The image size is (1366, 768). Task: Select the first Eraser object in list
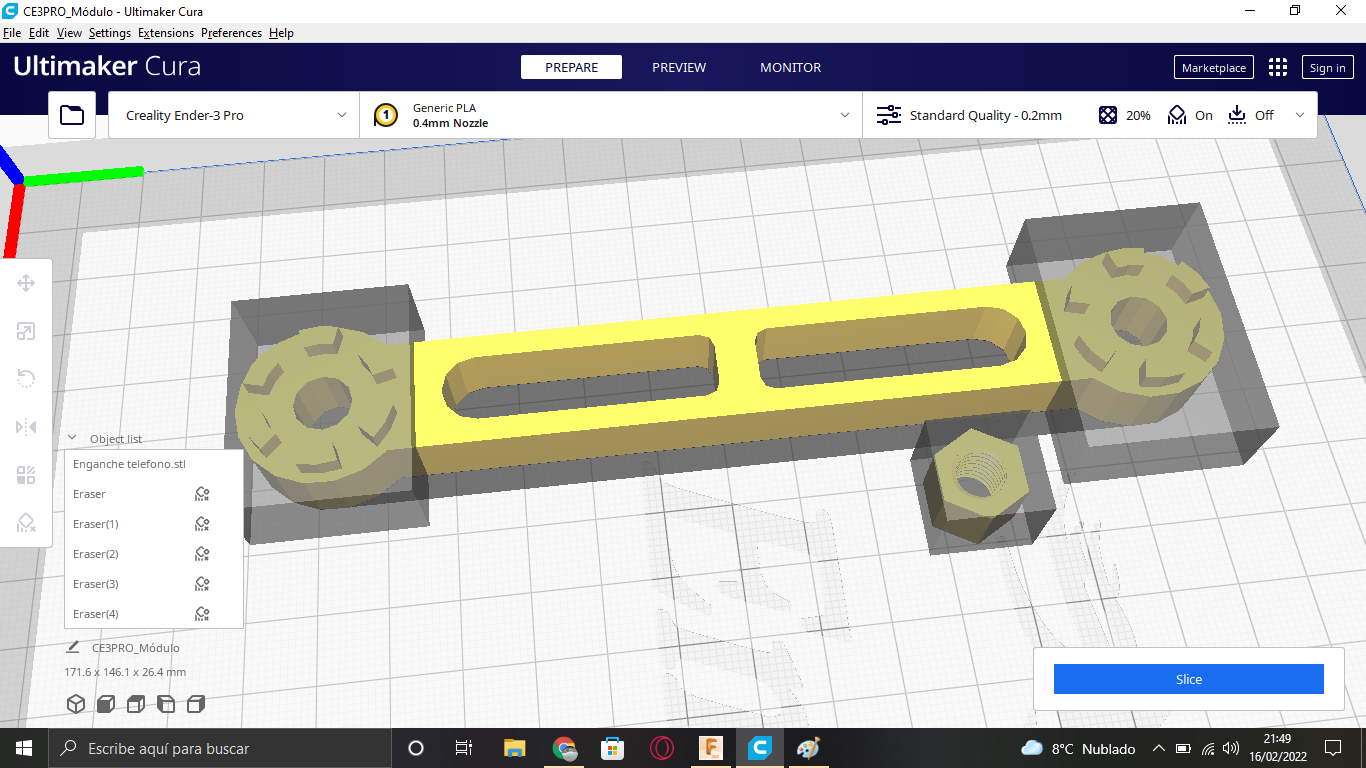(154, 494)
